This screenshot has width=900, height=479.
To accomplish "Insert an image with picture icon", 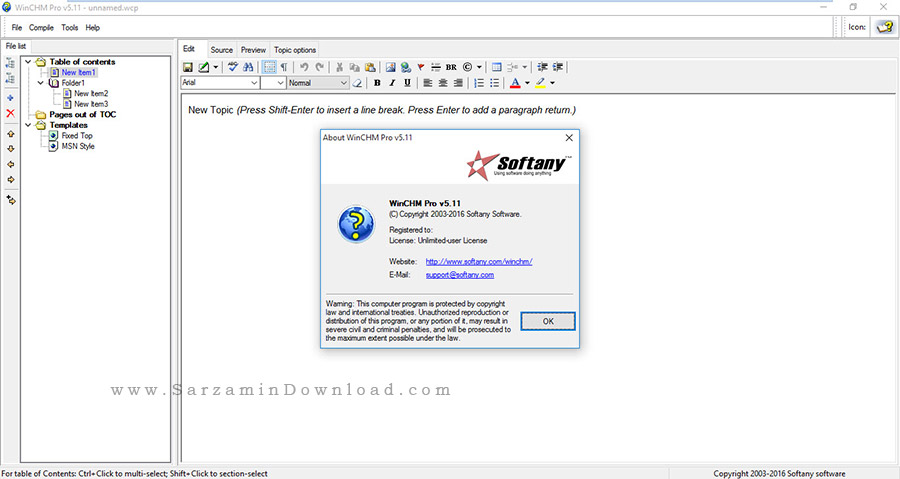I will click(390, 67).
